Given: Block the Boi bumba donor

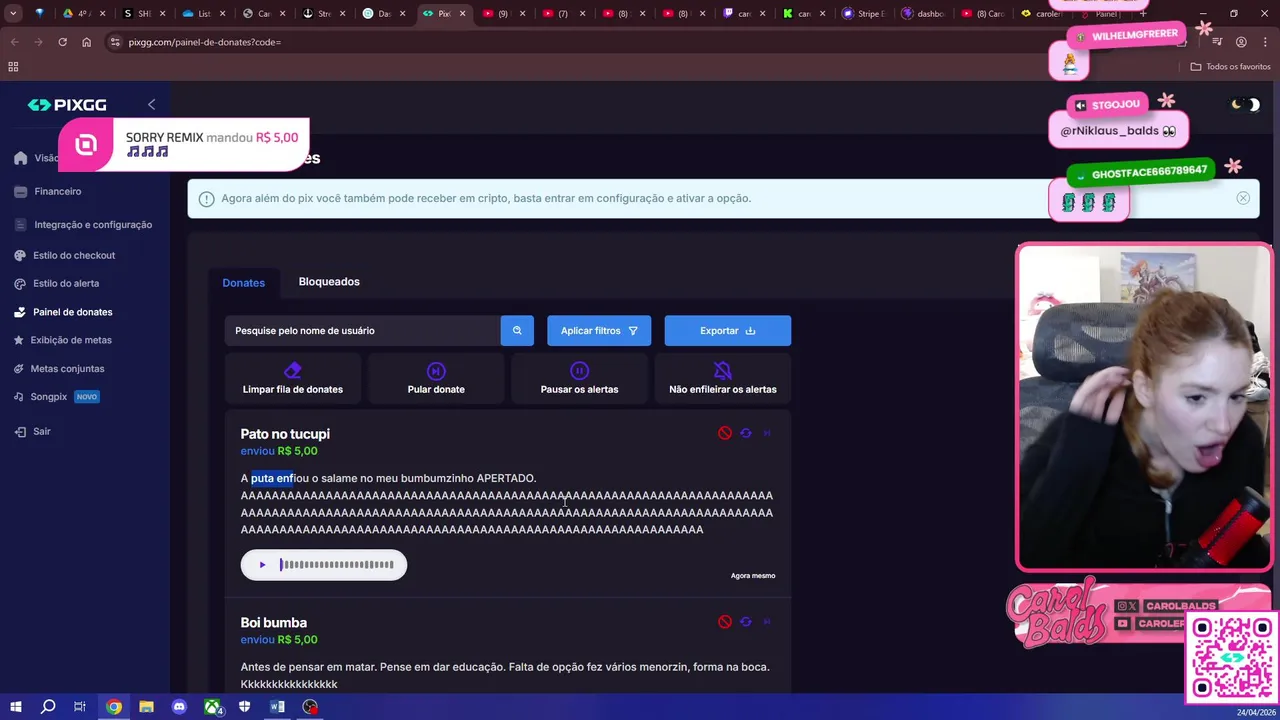Looking at the screenshot, I should [725, 622].
